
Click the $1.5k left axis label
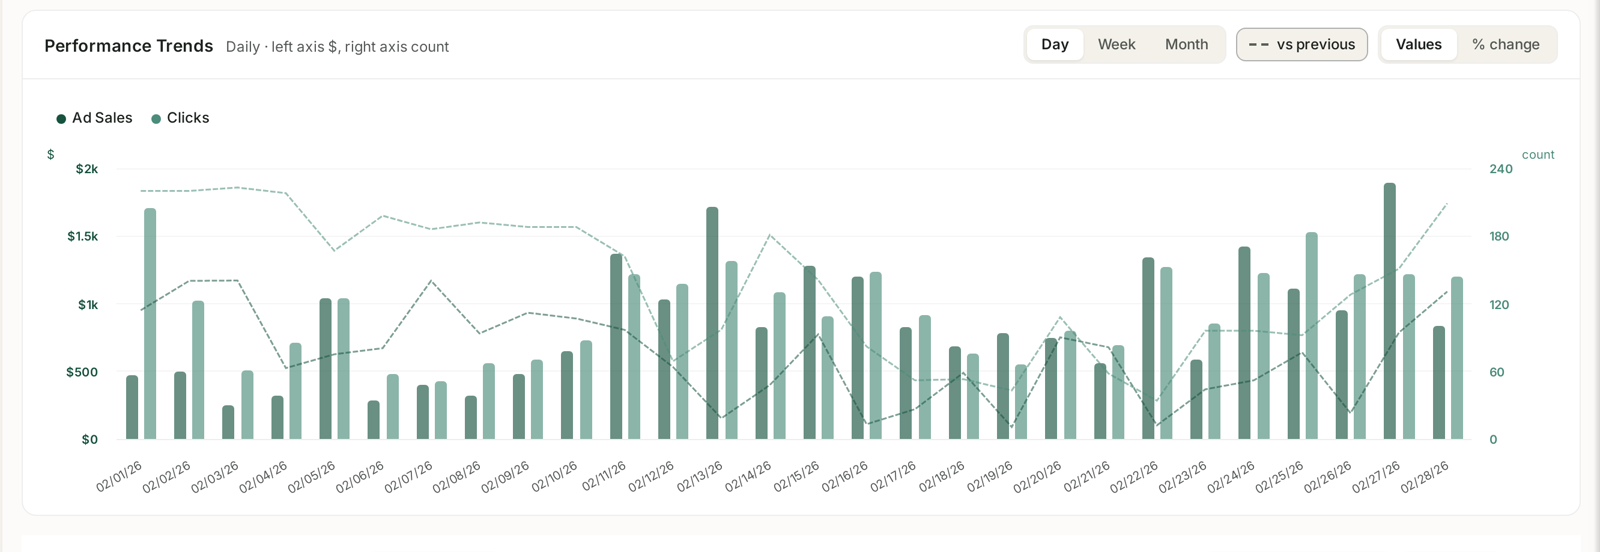coord(83,237)
